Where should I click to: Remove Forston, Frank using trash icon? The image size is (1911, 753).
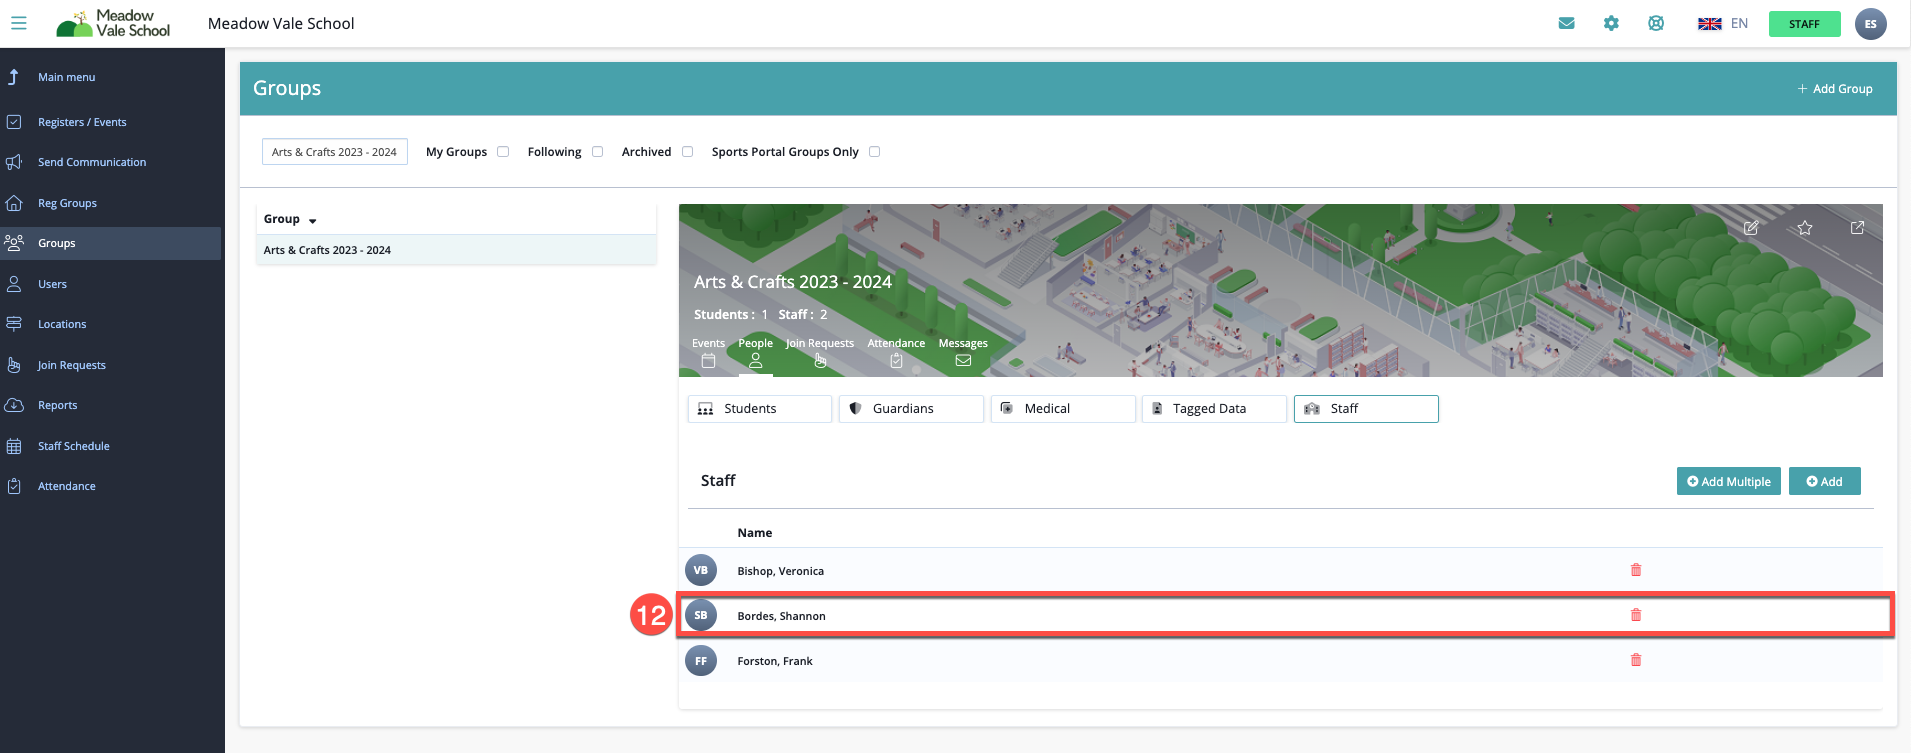tap(1636, 660)
